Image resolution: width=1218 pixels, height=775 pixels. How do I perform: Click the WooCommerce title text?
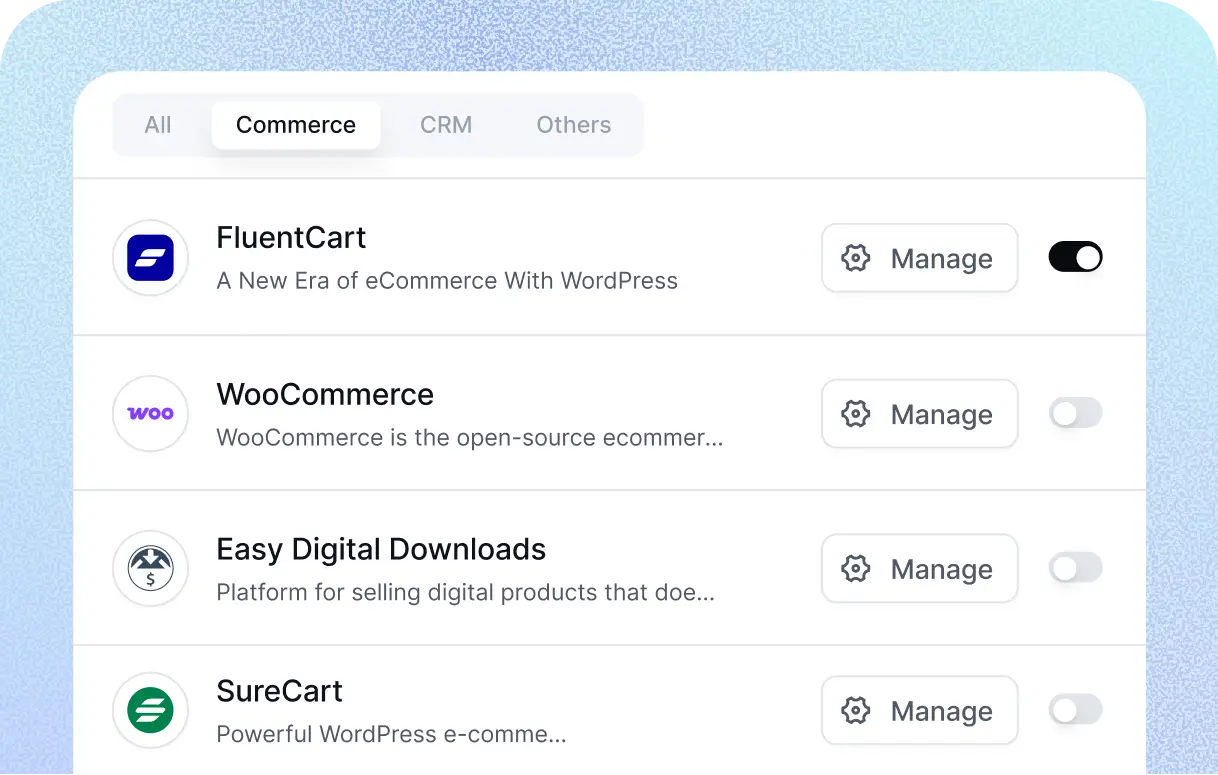click(x=325, y=394)
